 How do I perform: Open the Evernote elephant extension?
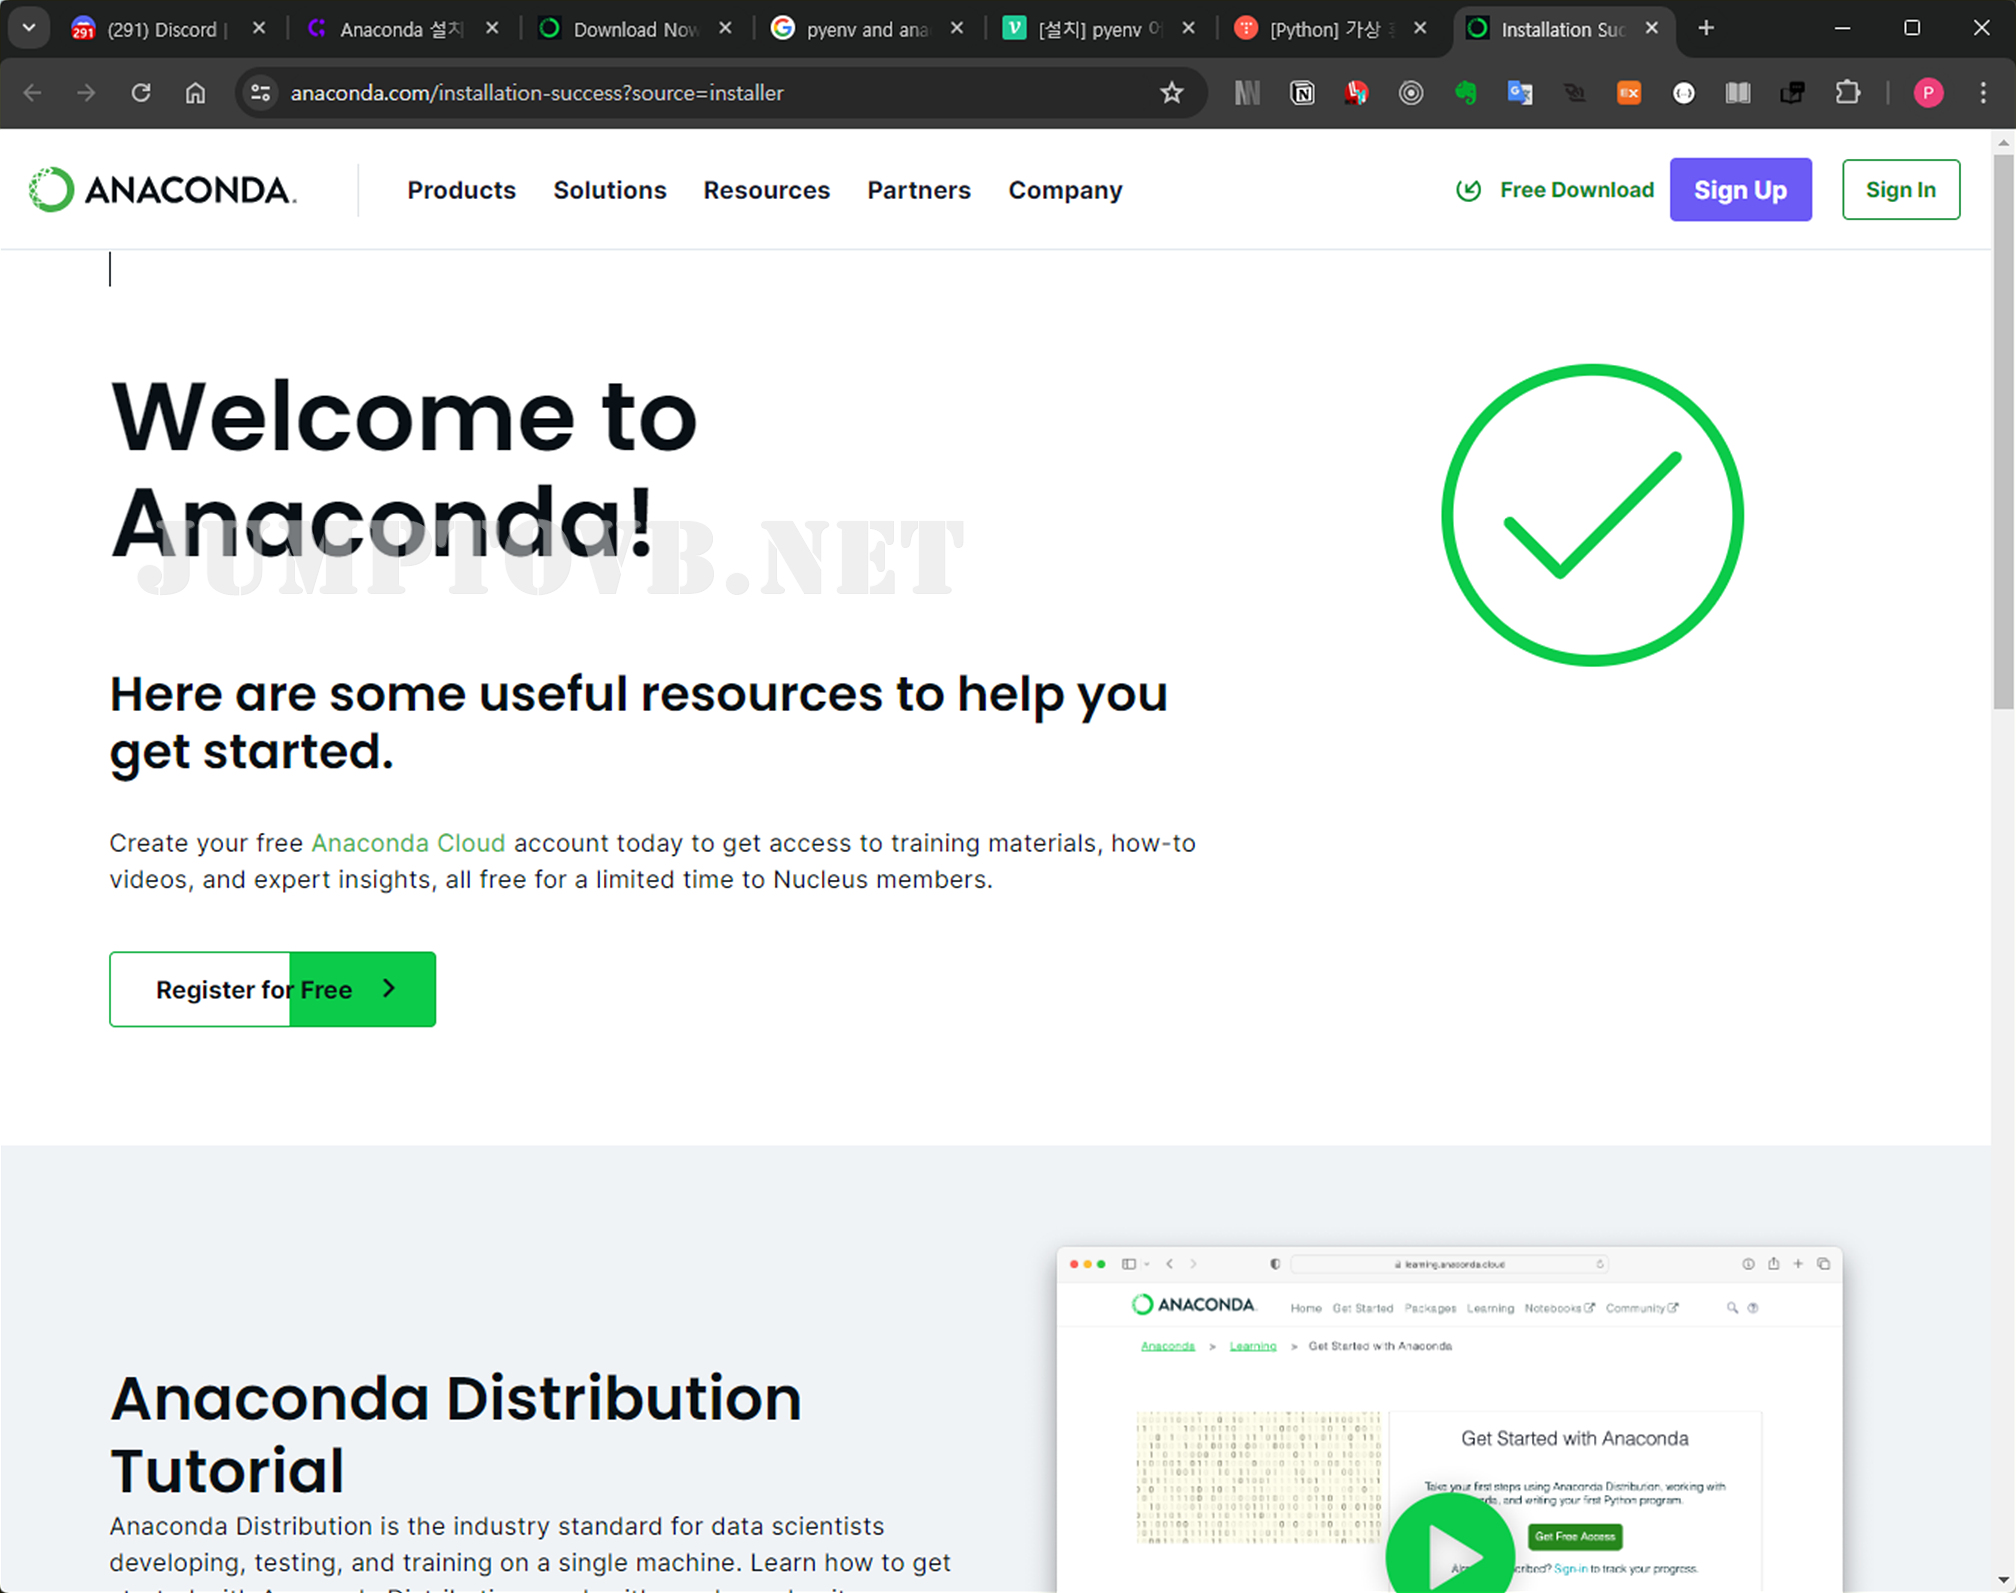[x=1465, y=93]
